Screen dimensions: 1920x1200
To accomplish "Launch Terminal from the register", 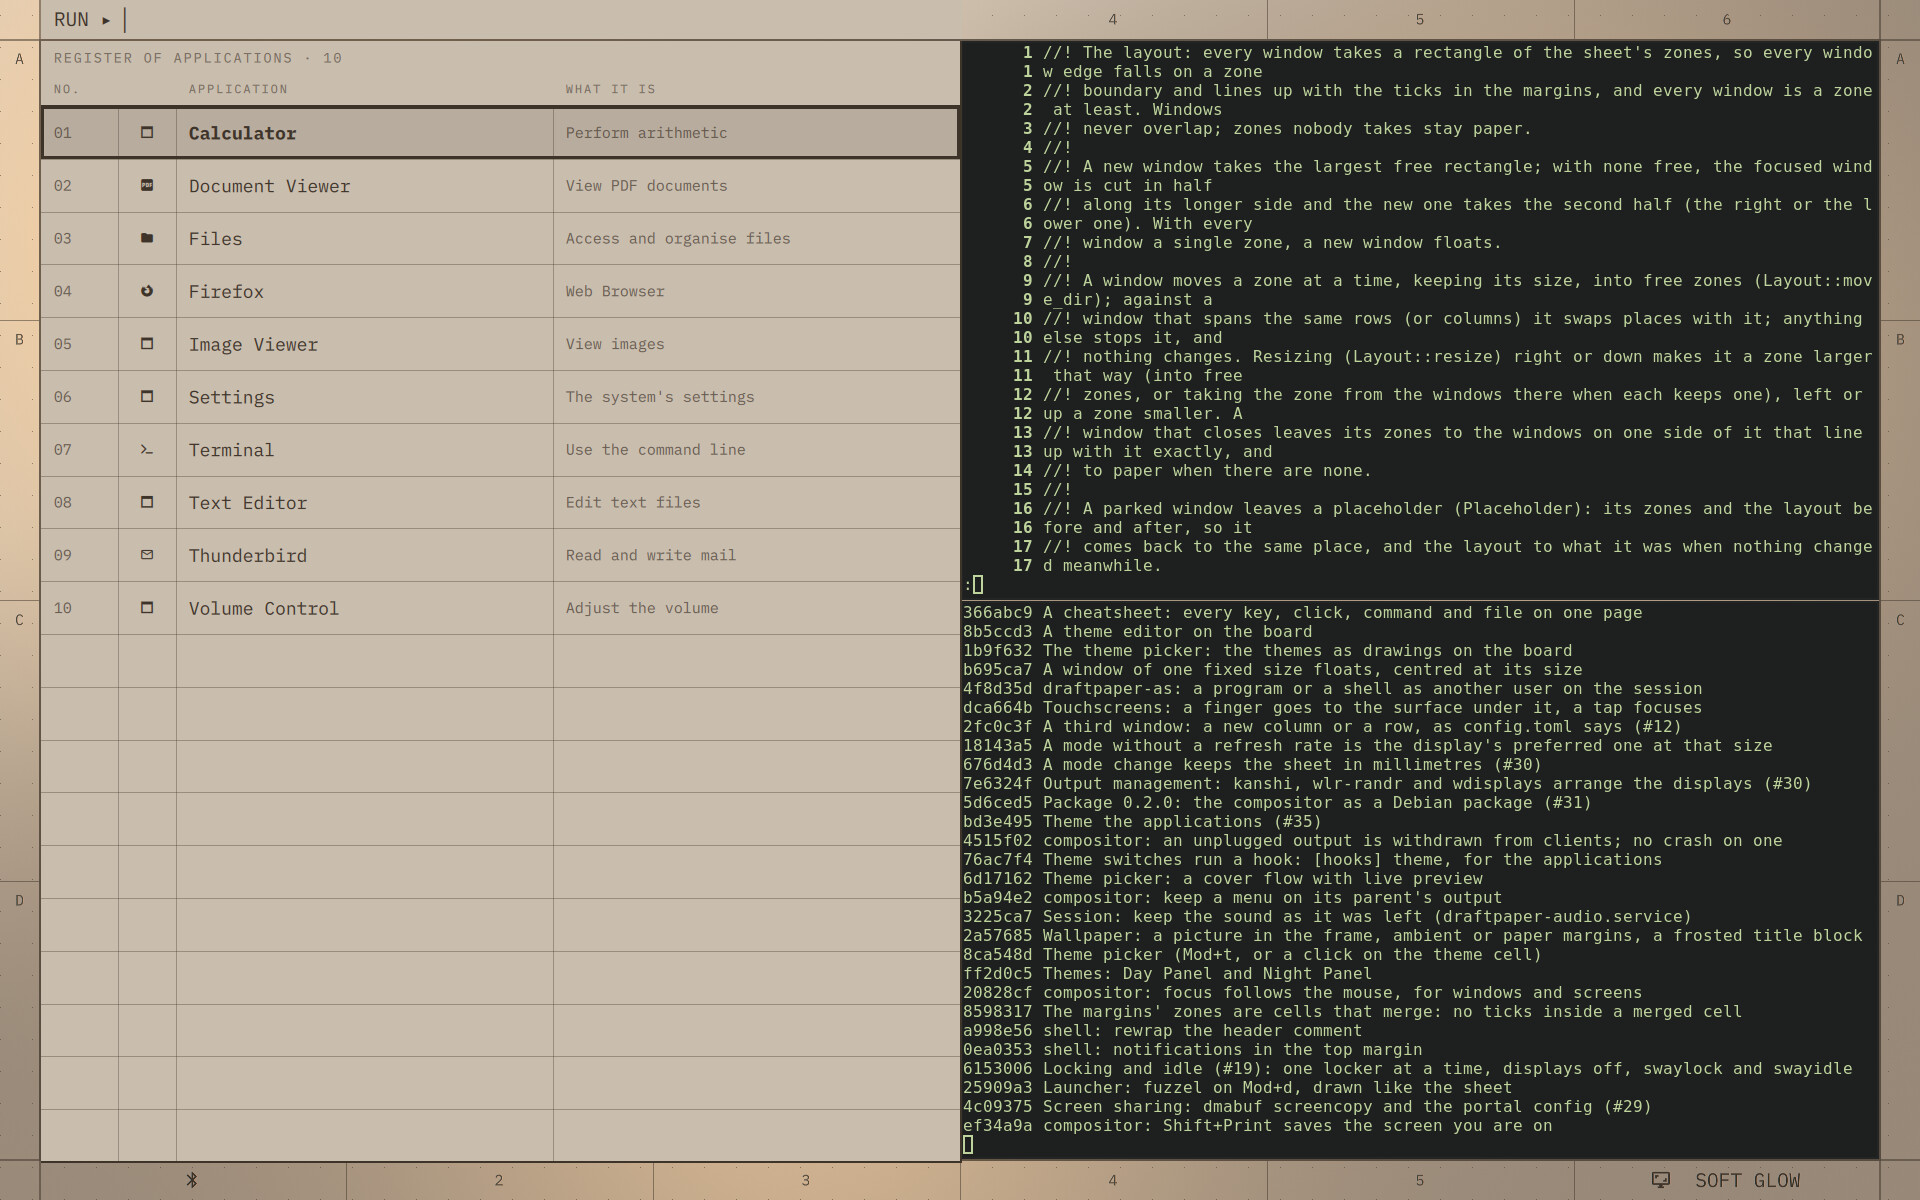I will pos(500,450).
